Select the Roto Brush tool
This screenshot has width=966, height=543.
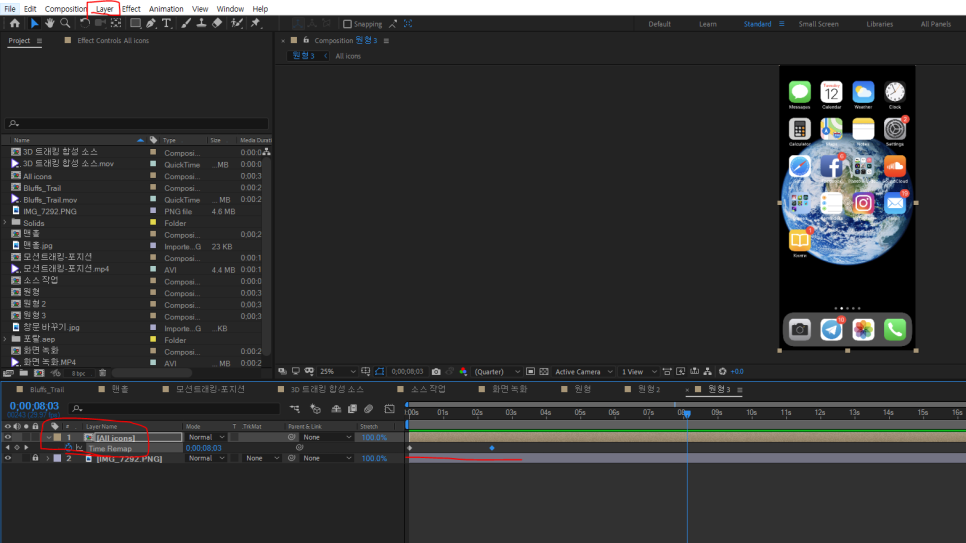point(237,23)
